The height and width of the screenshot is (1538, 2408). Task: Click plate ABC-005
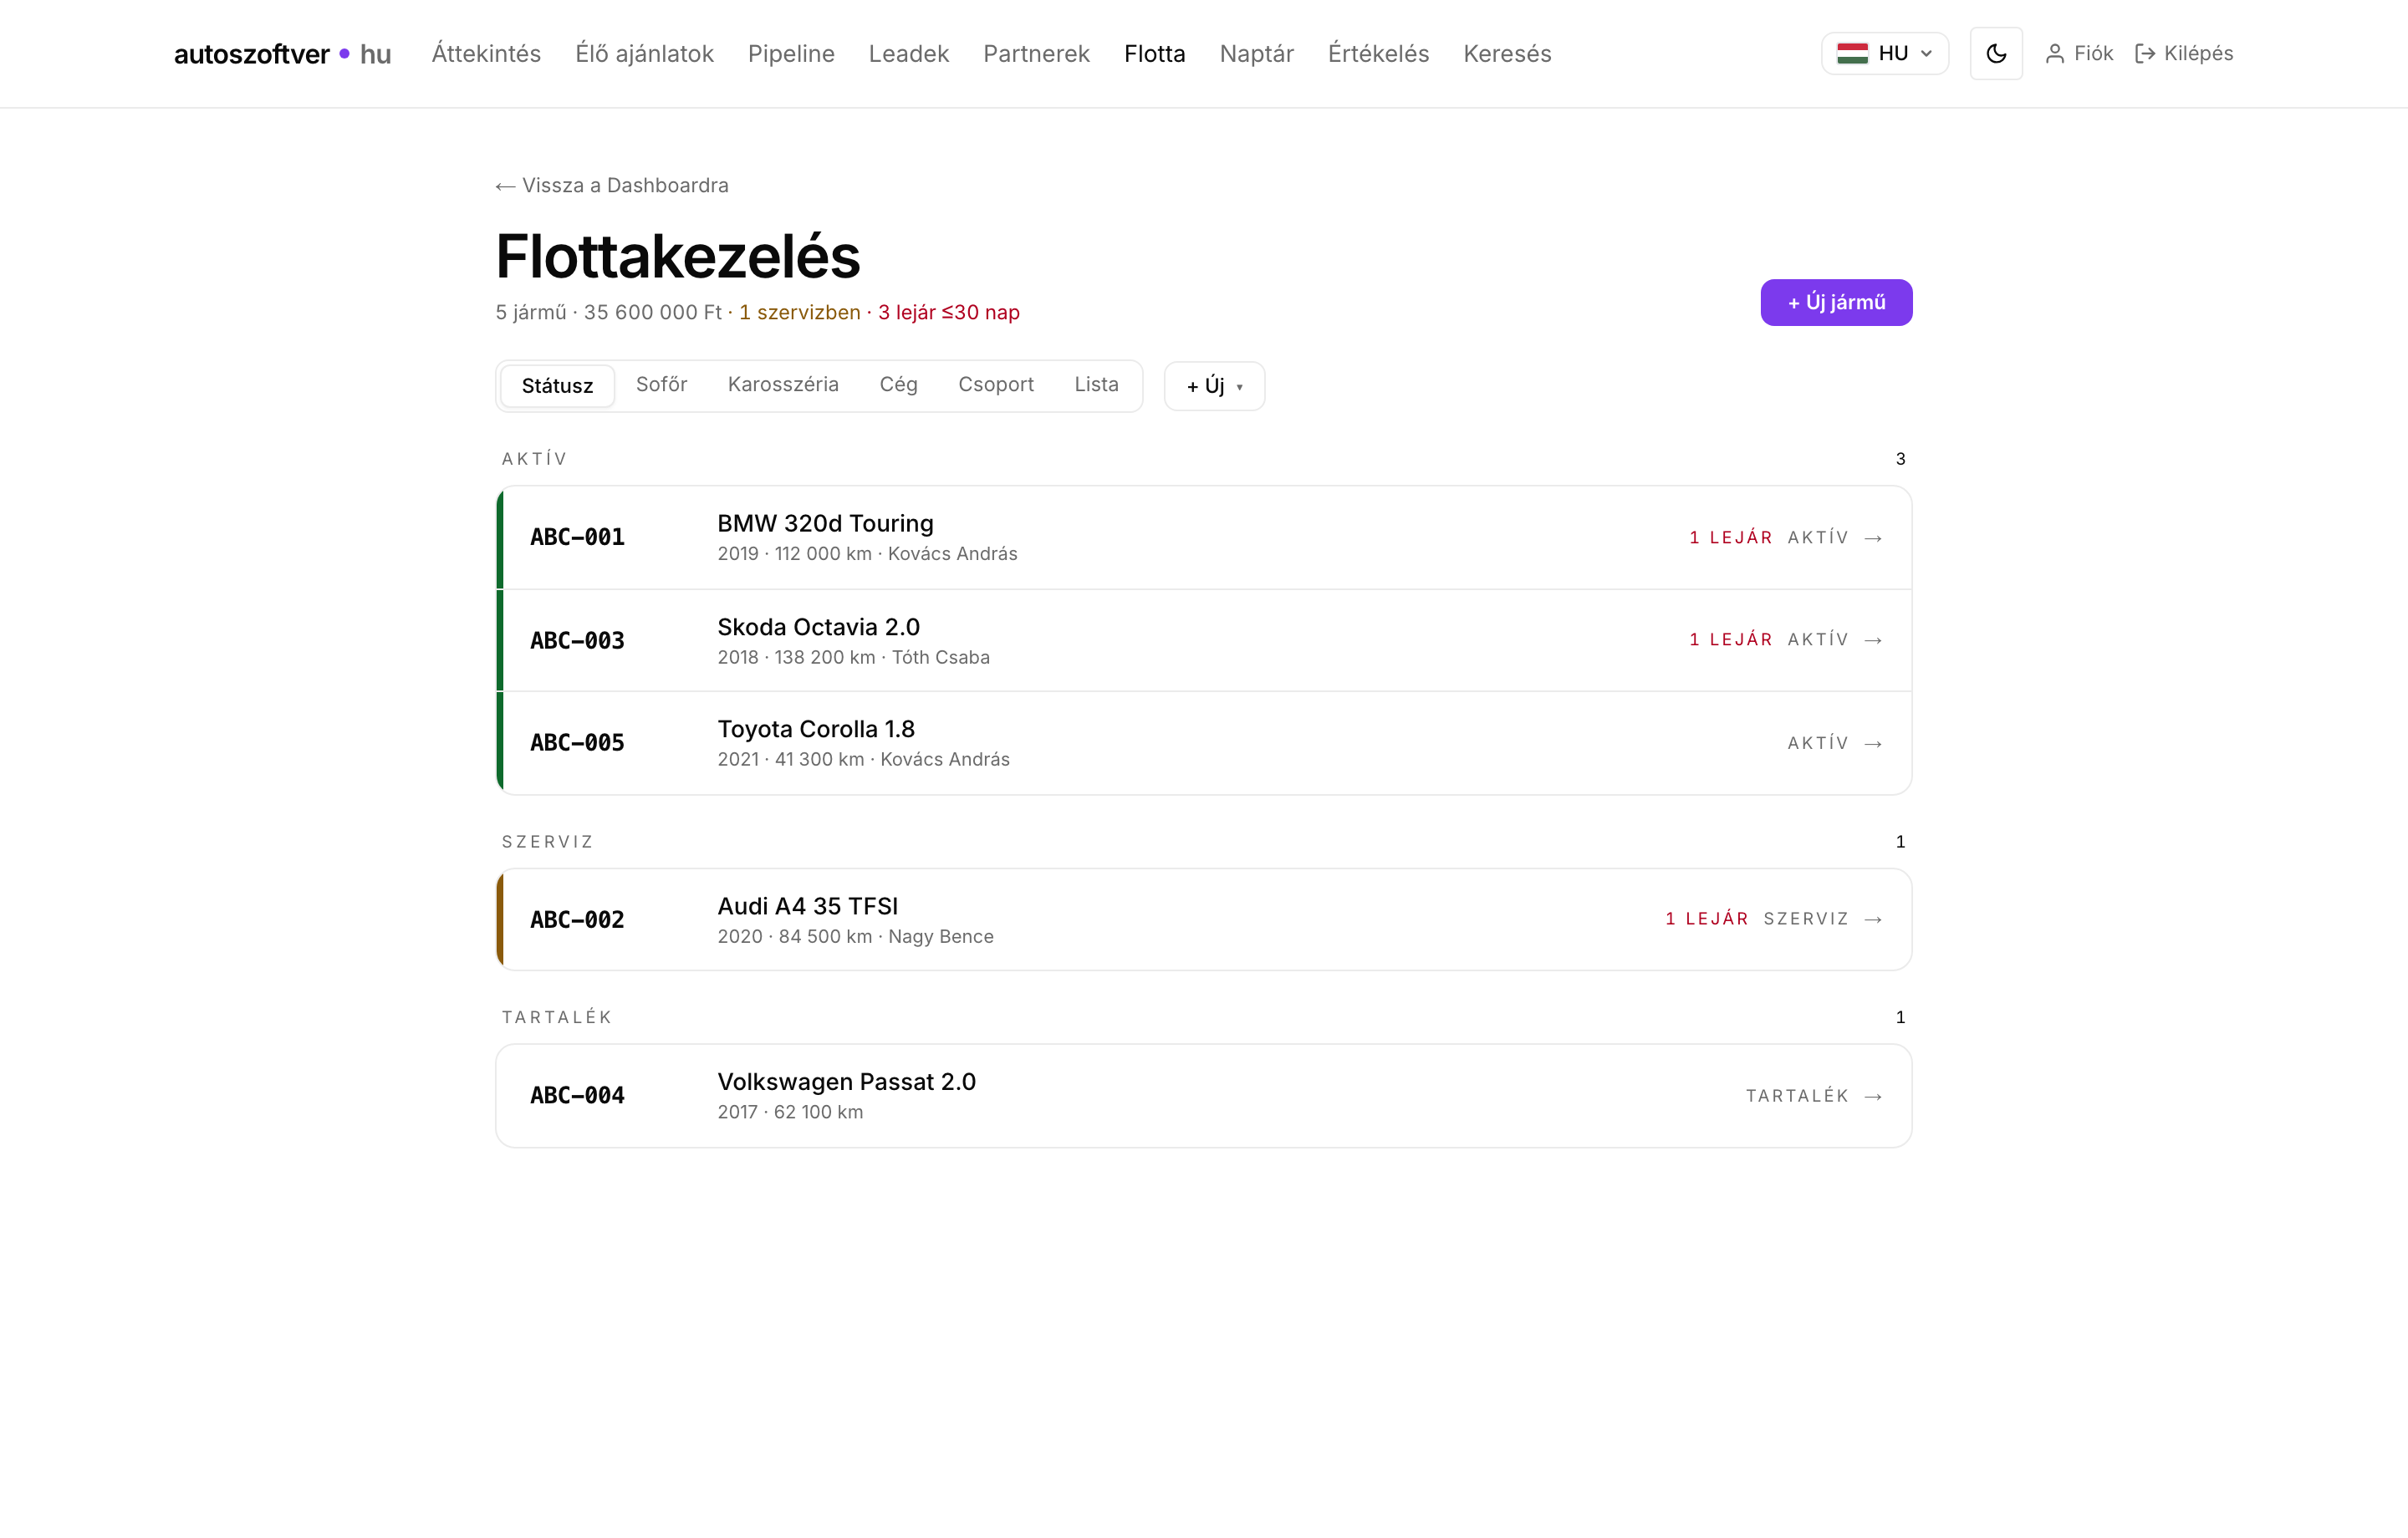click(x=577, y=742)
